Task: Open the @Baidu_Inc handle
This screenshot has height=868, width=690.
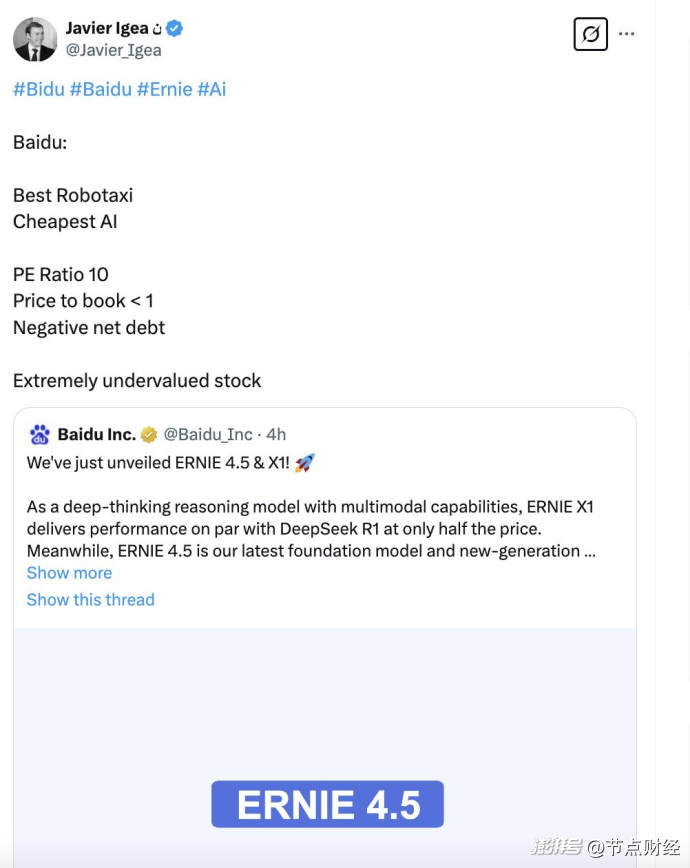Action: click(208, 434)
